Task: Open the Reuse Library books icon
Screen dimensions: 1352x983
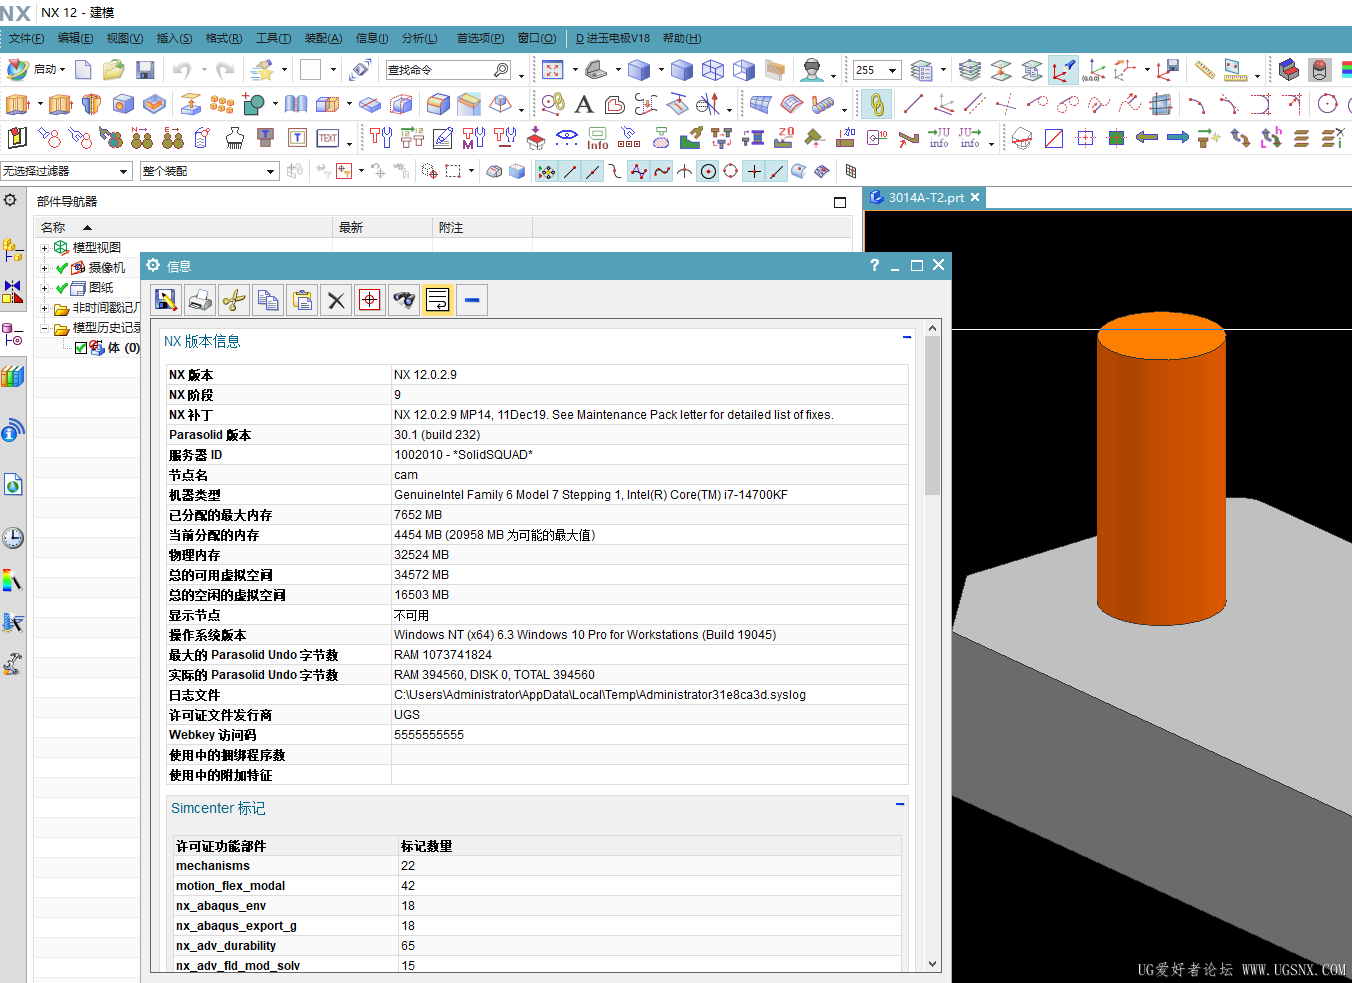Action: tap(13, 376)
